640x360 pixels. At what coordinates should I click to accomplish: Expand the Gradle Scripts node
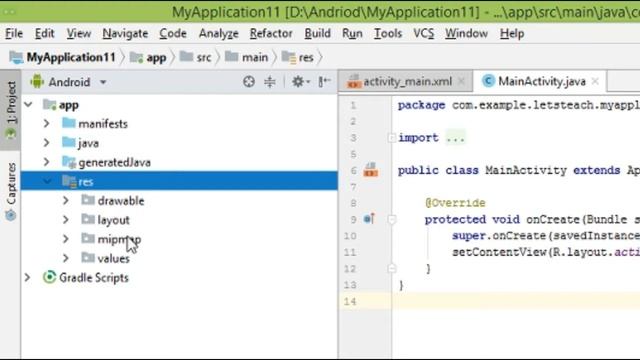(27, 278)
